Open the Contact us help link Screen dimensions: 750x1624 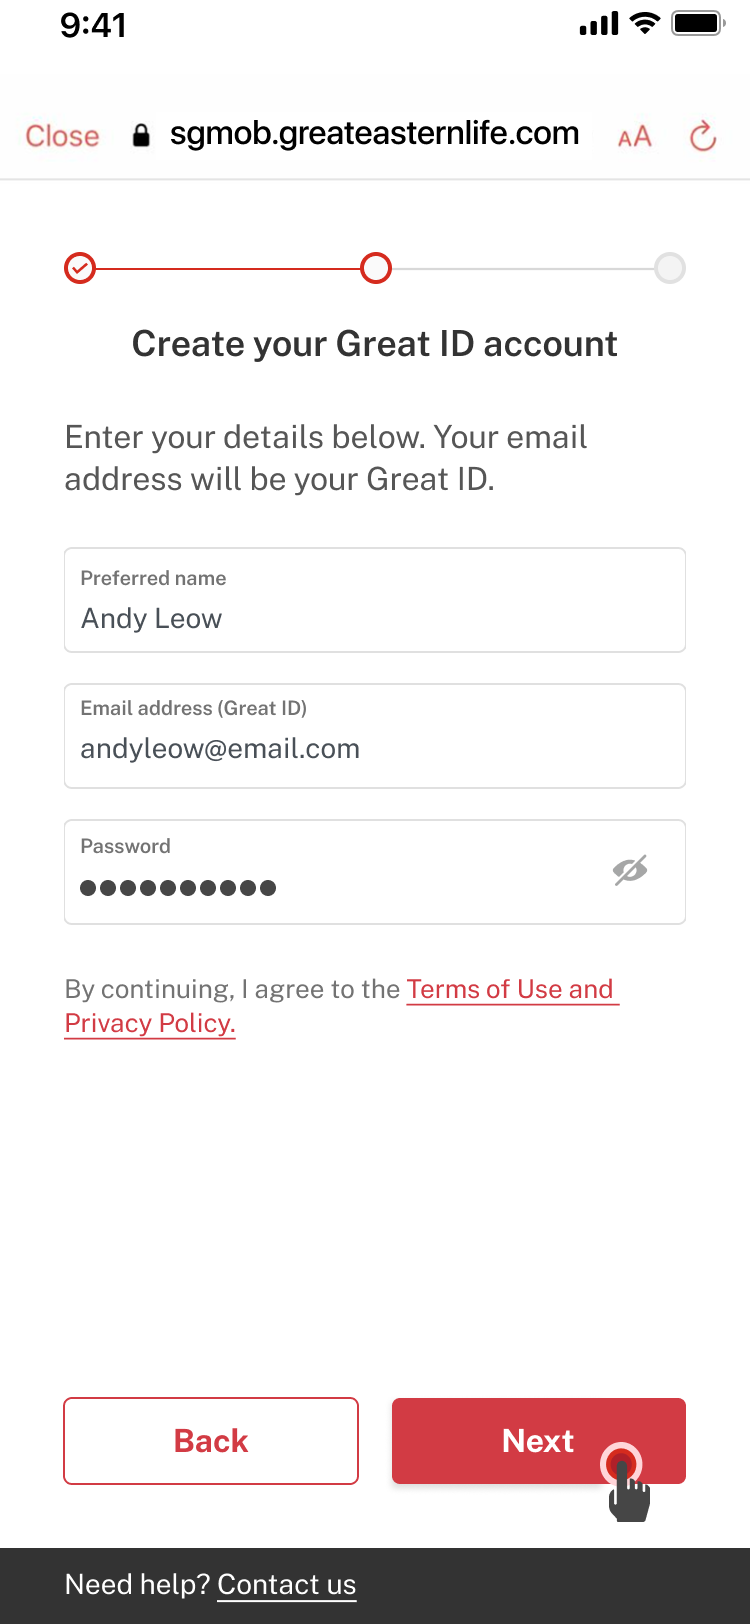pos(287,1585)
